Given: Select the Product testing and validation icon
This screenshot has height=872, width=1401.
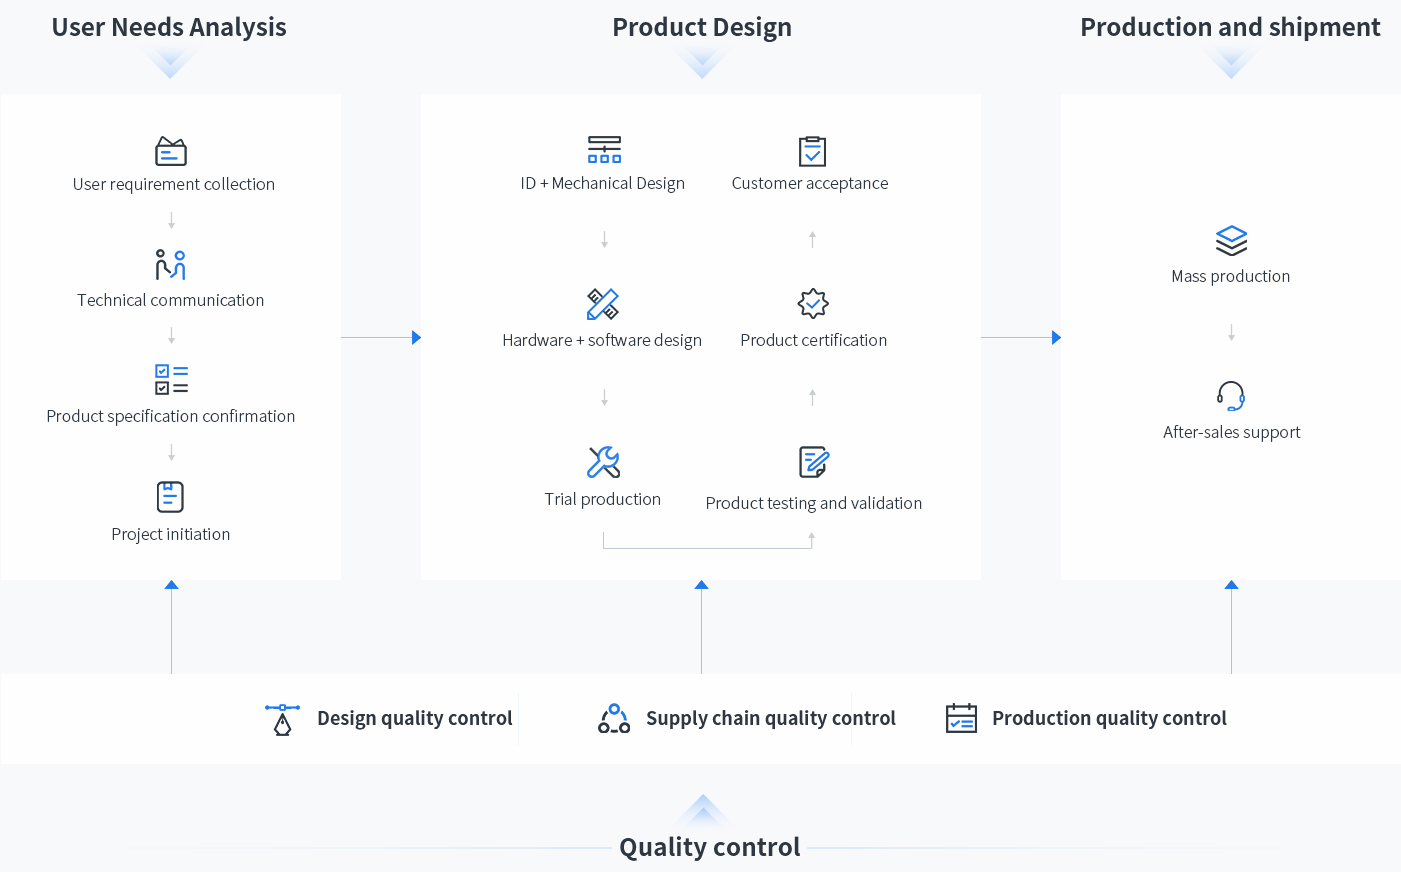Looking at the screenshot, I should 814,462.
